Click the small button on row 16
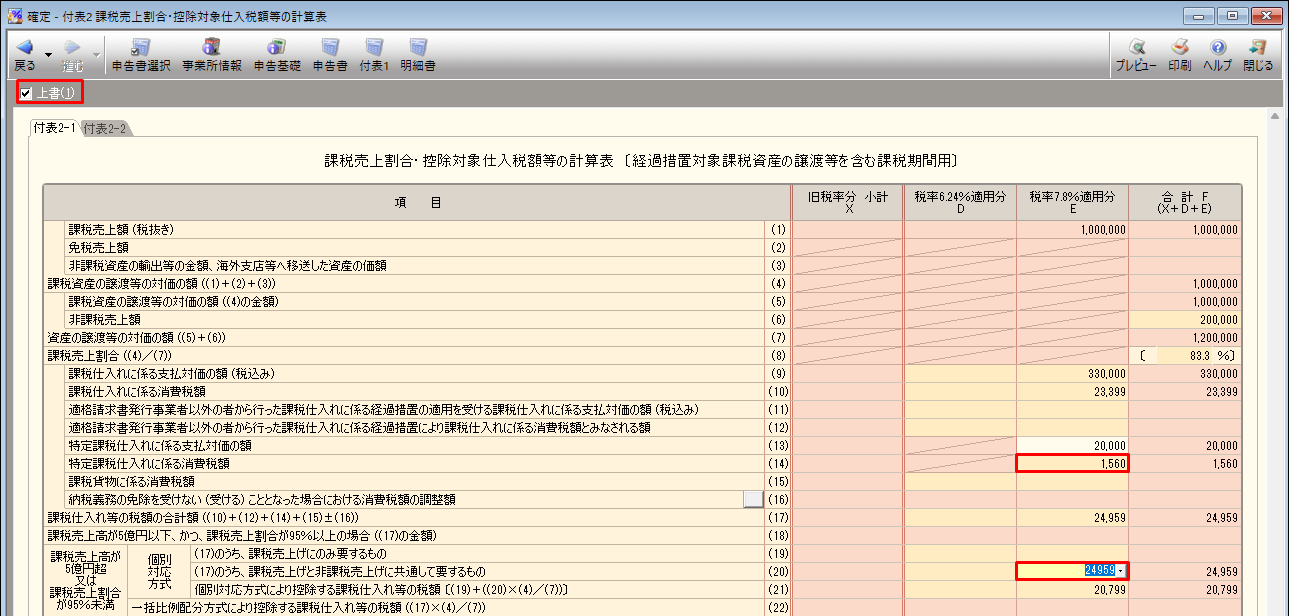Screen dimensions: 1289x616 753,499
